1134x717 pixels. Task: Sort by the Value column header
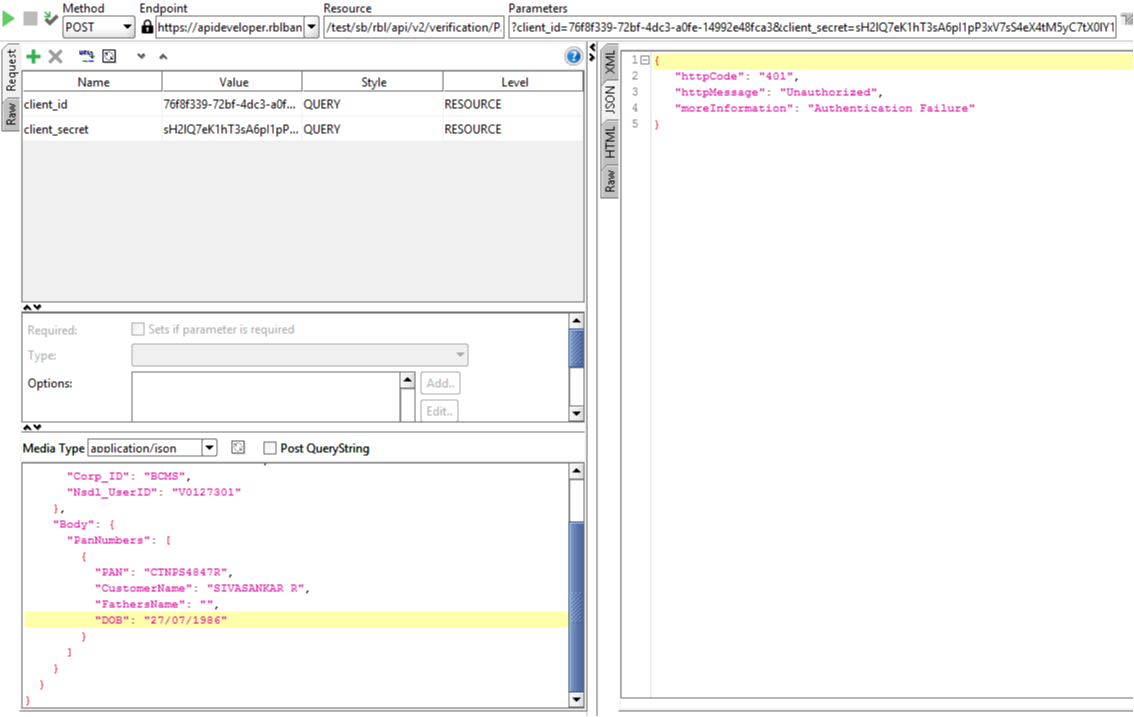(233, 82)
